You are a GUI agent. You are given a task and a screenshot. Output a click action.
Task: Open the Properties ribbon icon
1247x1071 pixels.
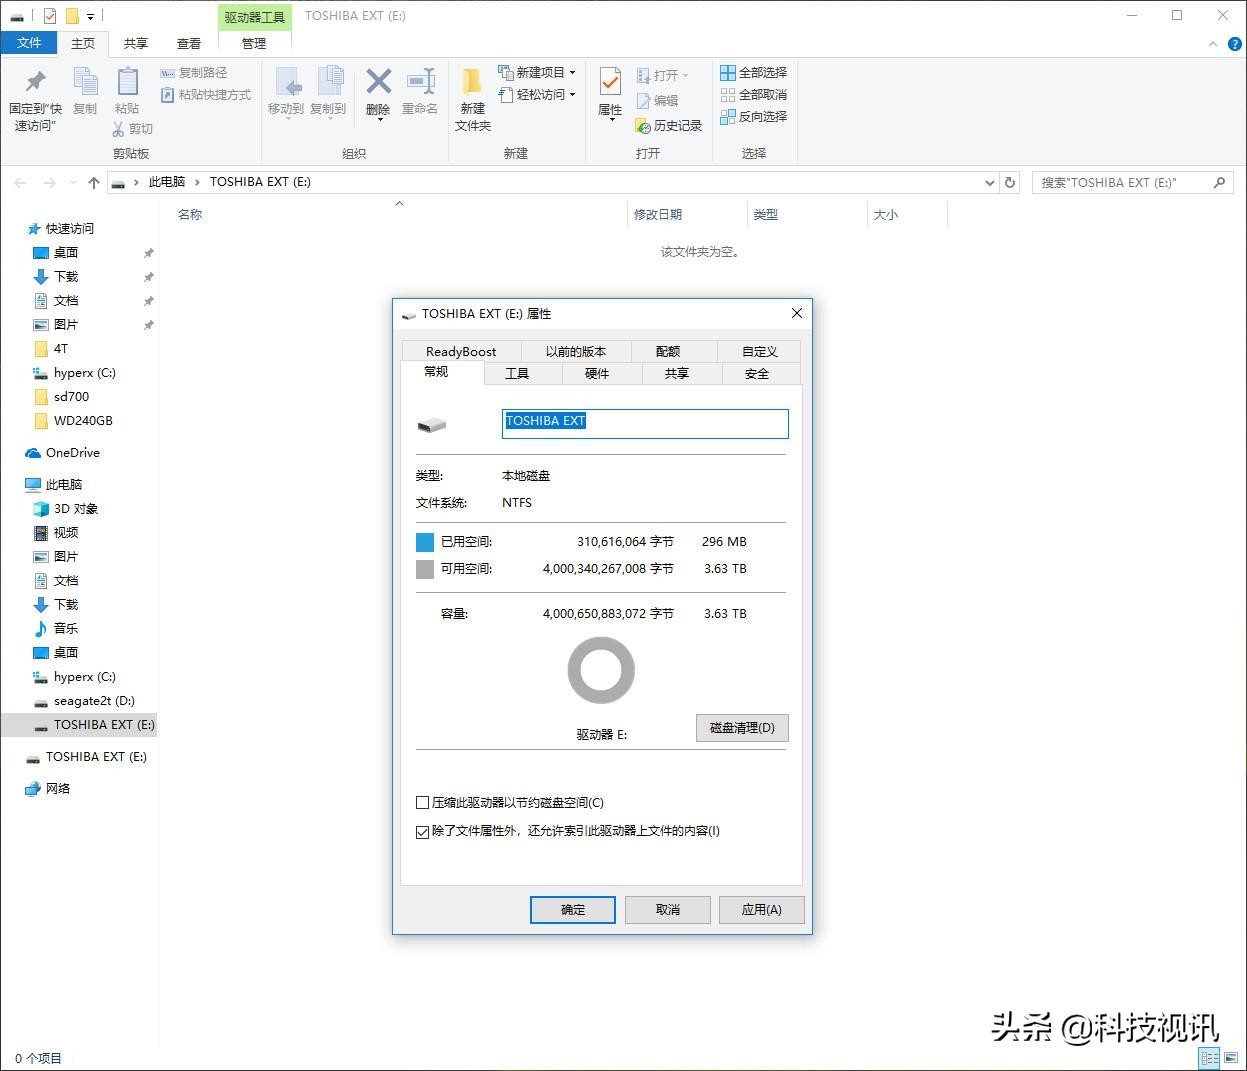pos(609,82)
